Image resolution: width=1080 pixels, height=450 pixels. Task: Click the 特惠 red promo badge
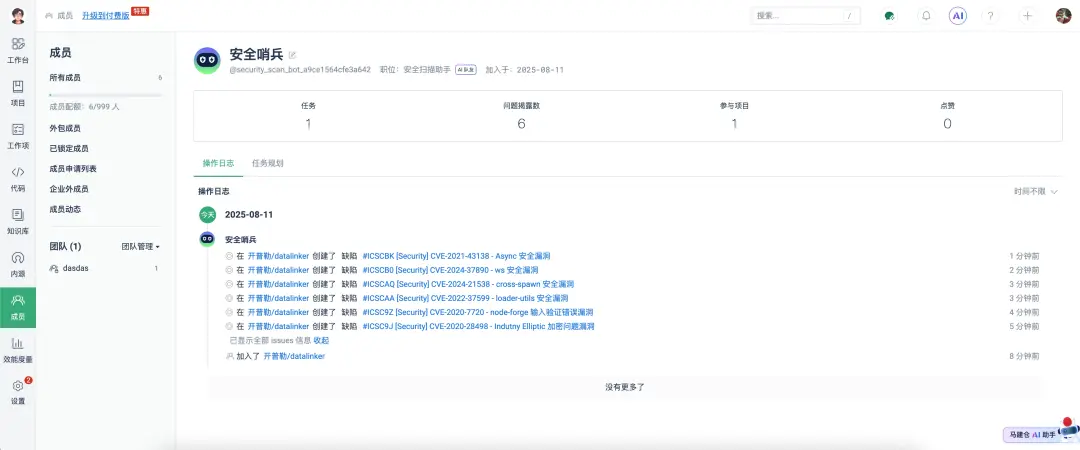pos(141,11)
